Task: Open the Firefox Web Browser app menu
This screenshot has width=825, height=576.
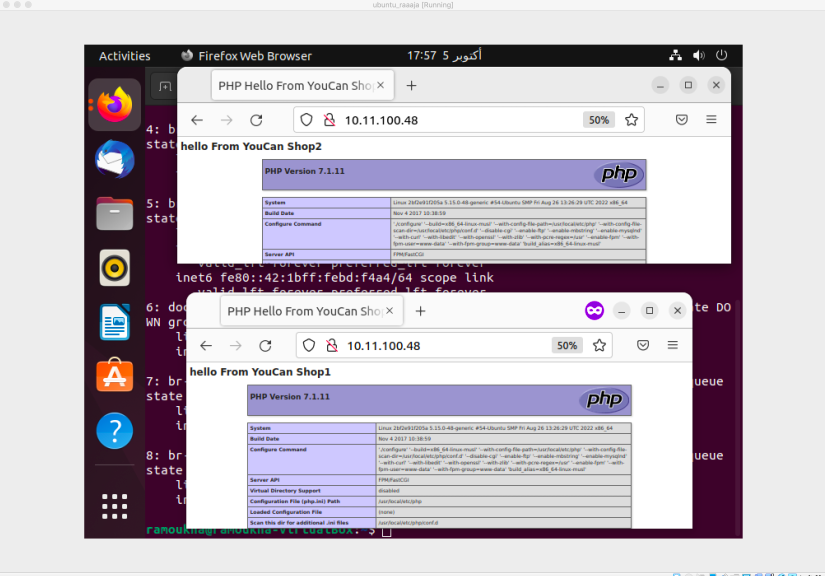Action: [246, 56]
